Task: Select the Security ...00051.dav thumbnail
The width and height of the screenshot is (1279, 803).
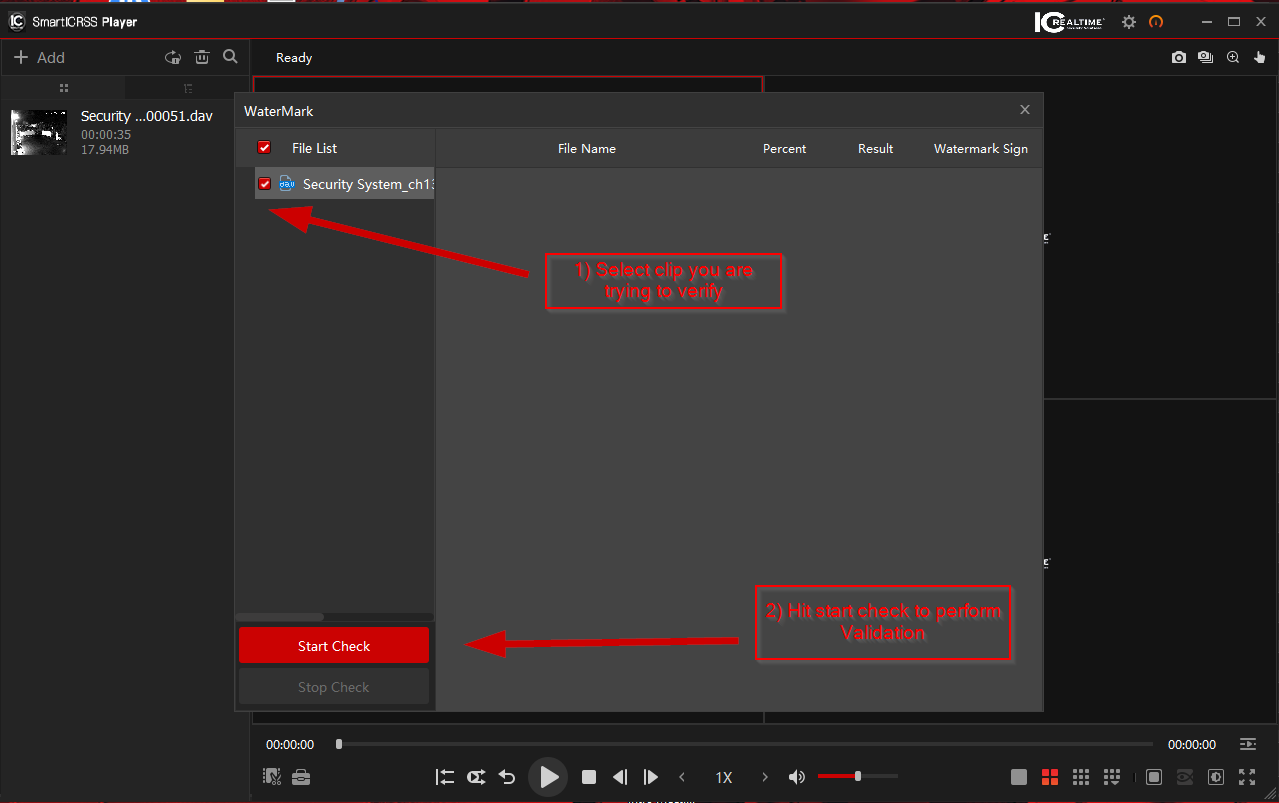Action: coord(38,132)
